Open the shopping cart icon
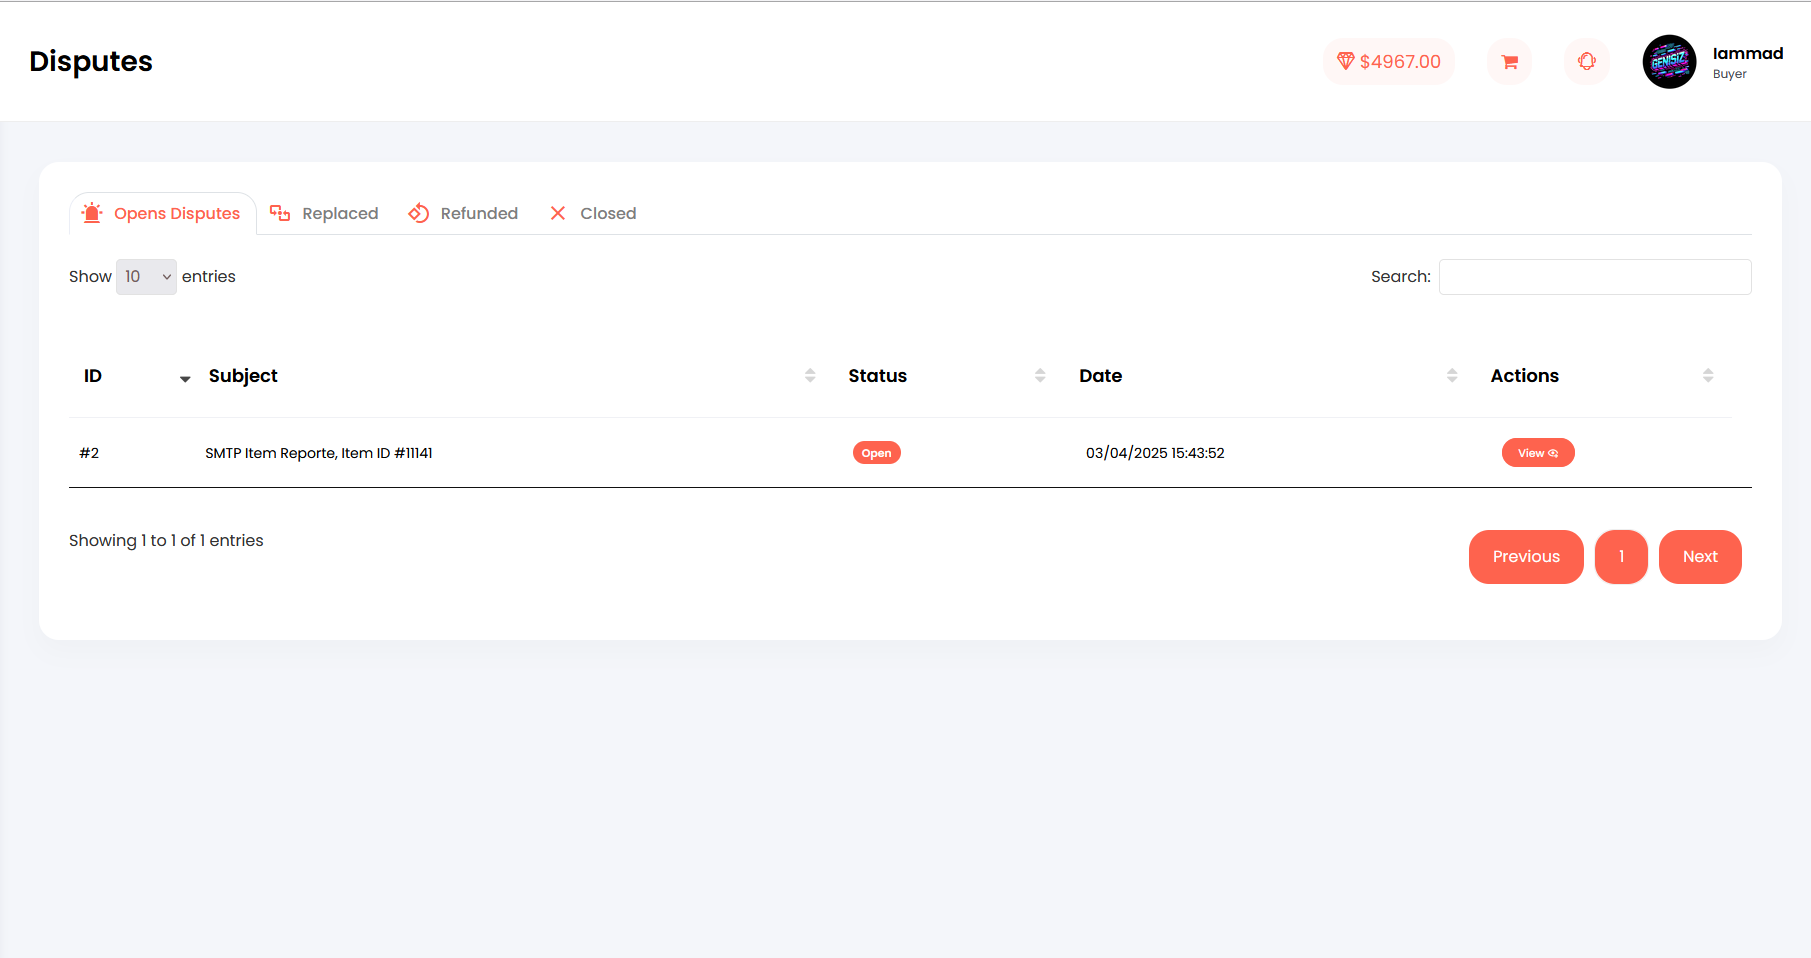The height and width of the screenshot is (958, 1811). coord(1509,62)
